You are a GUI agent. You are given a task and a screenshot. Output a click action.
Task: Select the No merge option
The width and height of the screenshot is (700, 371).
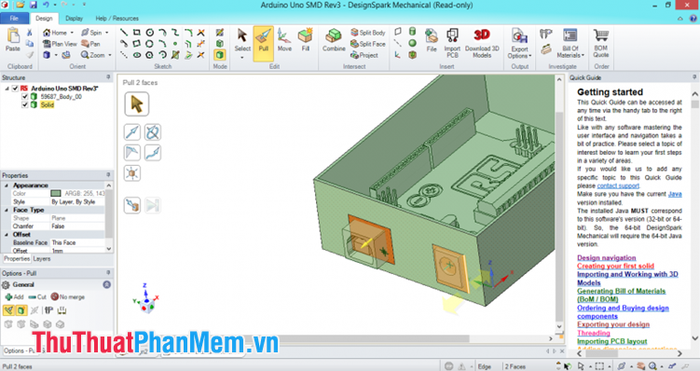tap(67, 297)
